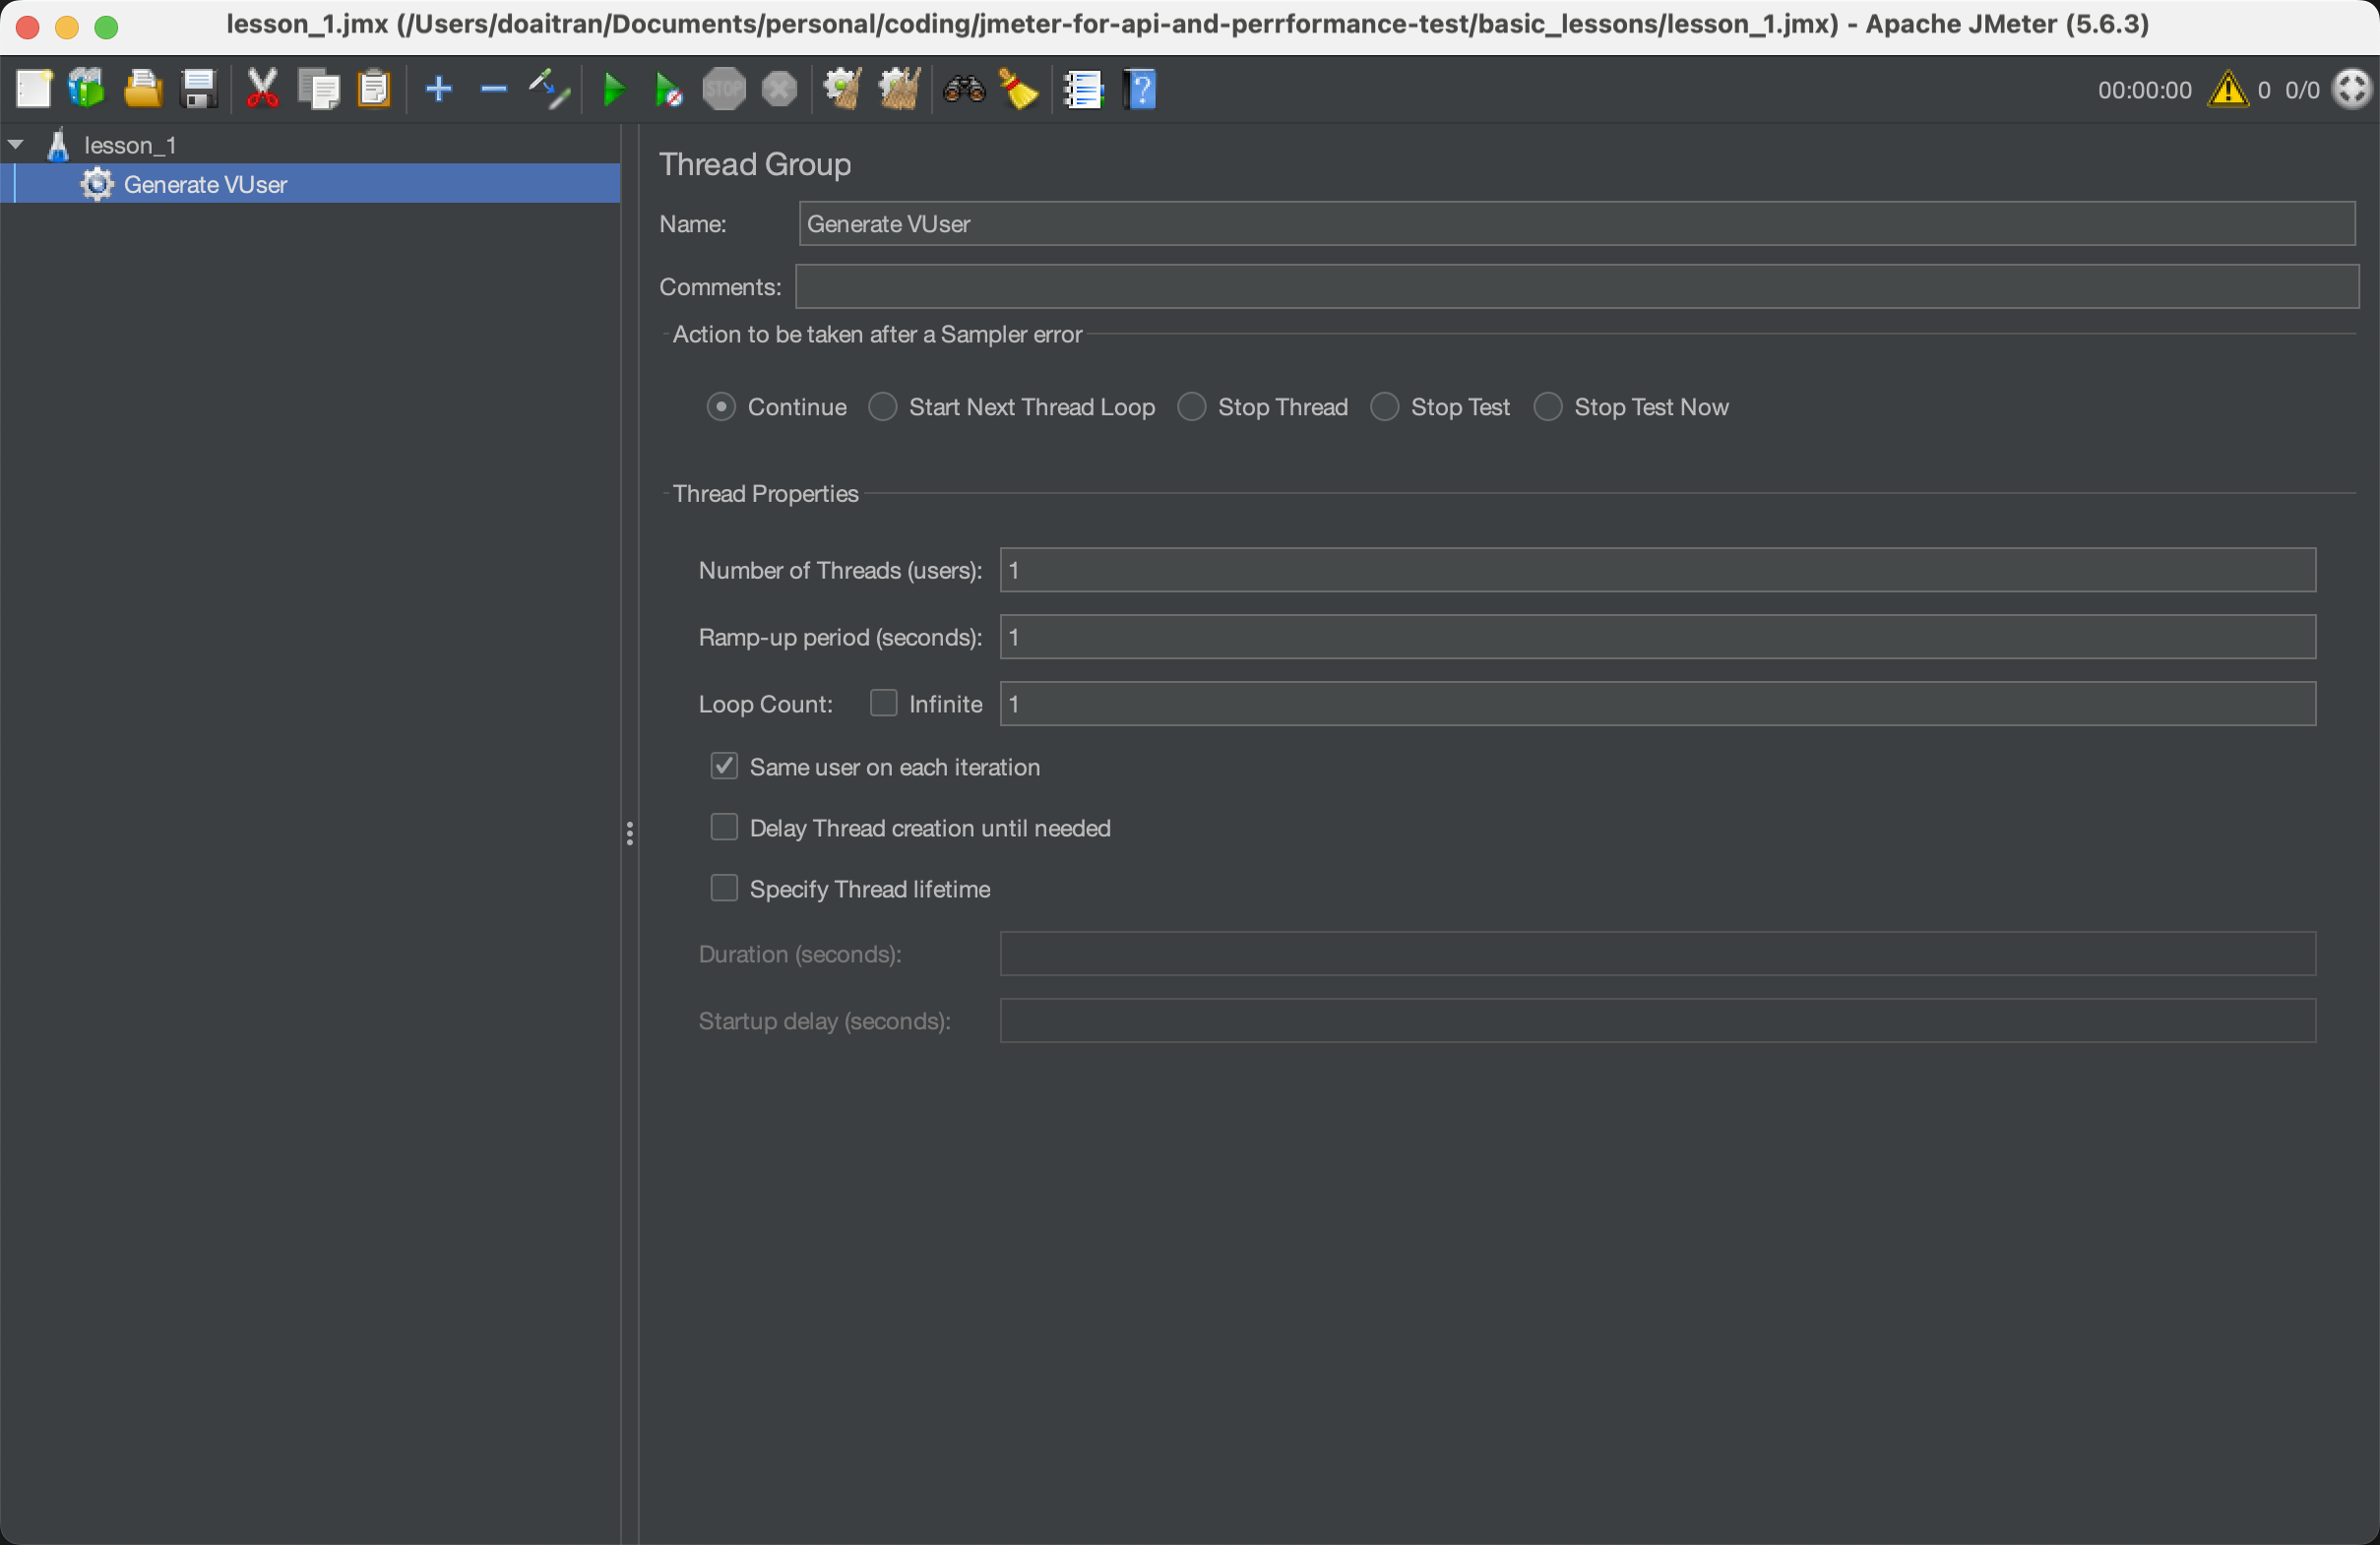The height and width of the screenshot is (1545, 2380).
Task: Click the split pane divider handle
Action: 629,833
